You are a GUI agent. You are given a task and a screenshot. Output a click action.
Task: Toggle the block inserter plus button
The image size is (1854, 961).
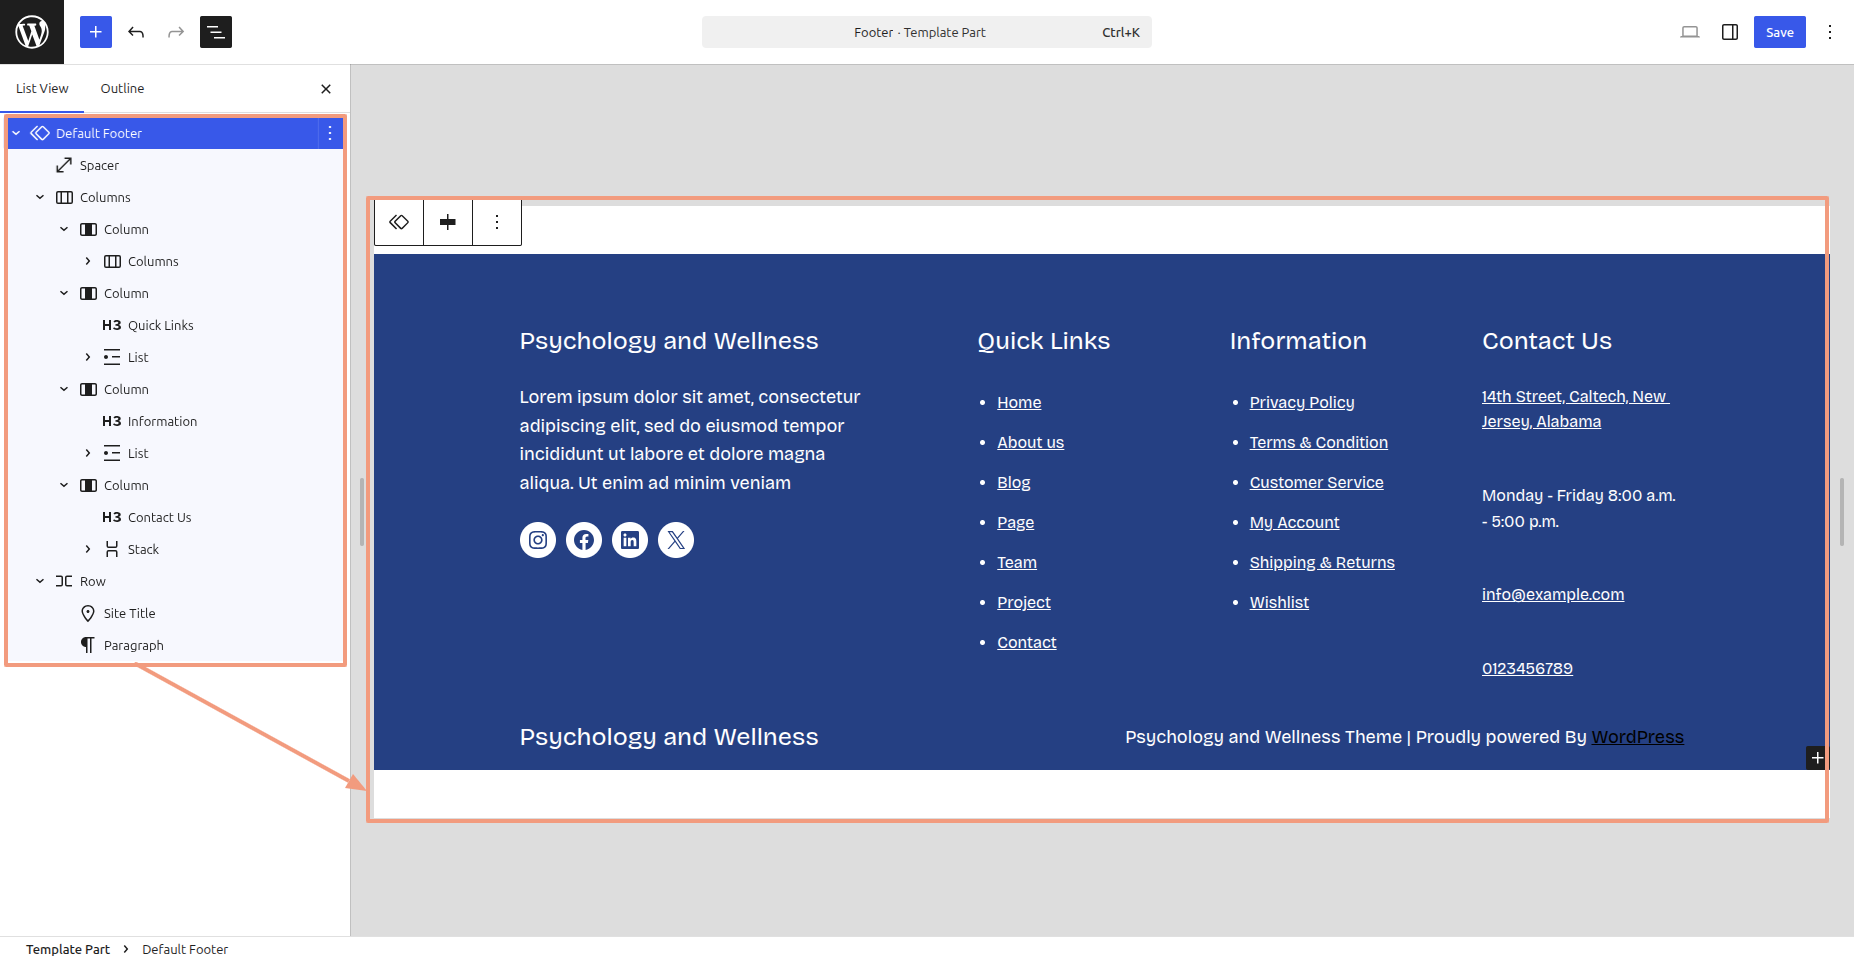96,32
